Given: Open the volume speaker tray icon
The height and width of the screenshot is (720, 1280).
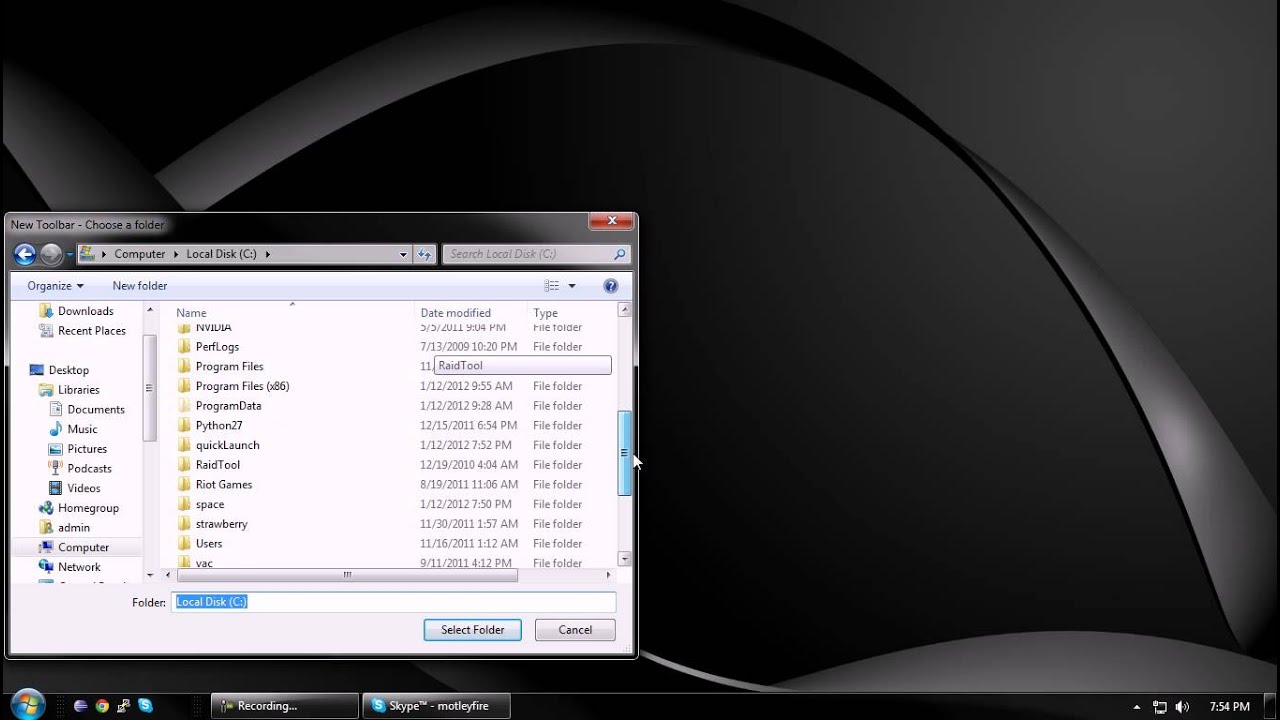Looking at the screenshot, I should click(1184, 706).
